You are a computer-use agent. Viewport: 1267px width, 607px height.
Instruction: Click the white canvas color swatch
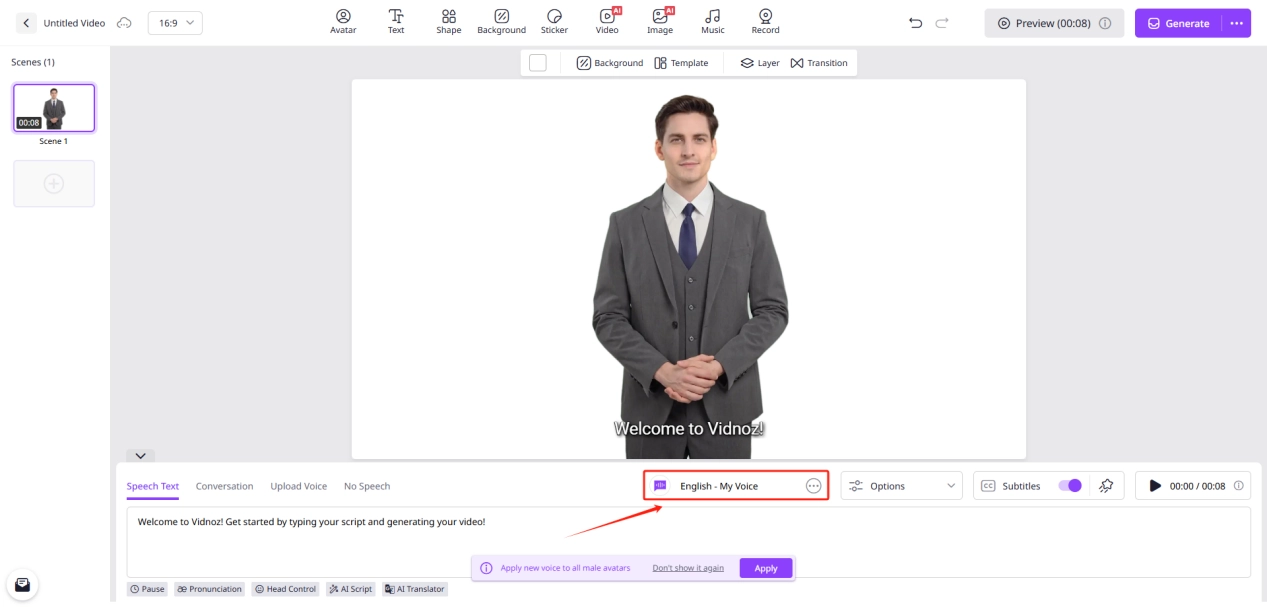click(x=538, y=63)
